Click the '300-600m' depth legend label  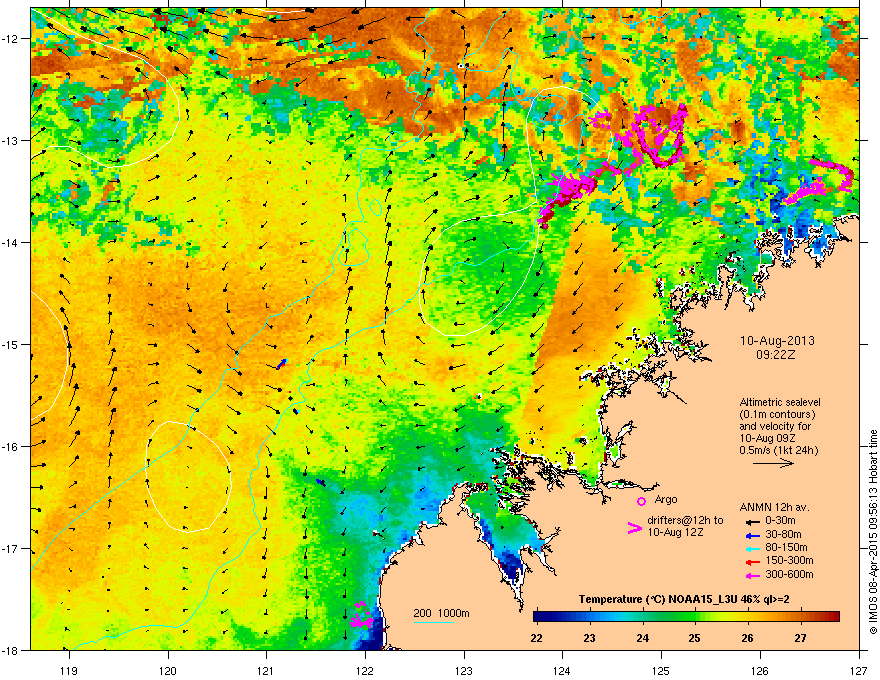[789, 575]
